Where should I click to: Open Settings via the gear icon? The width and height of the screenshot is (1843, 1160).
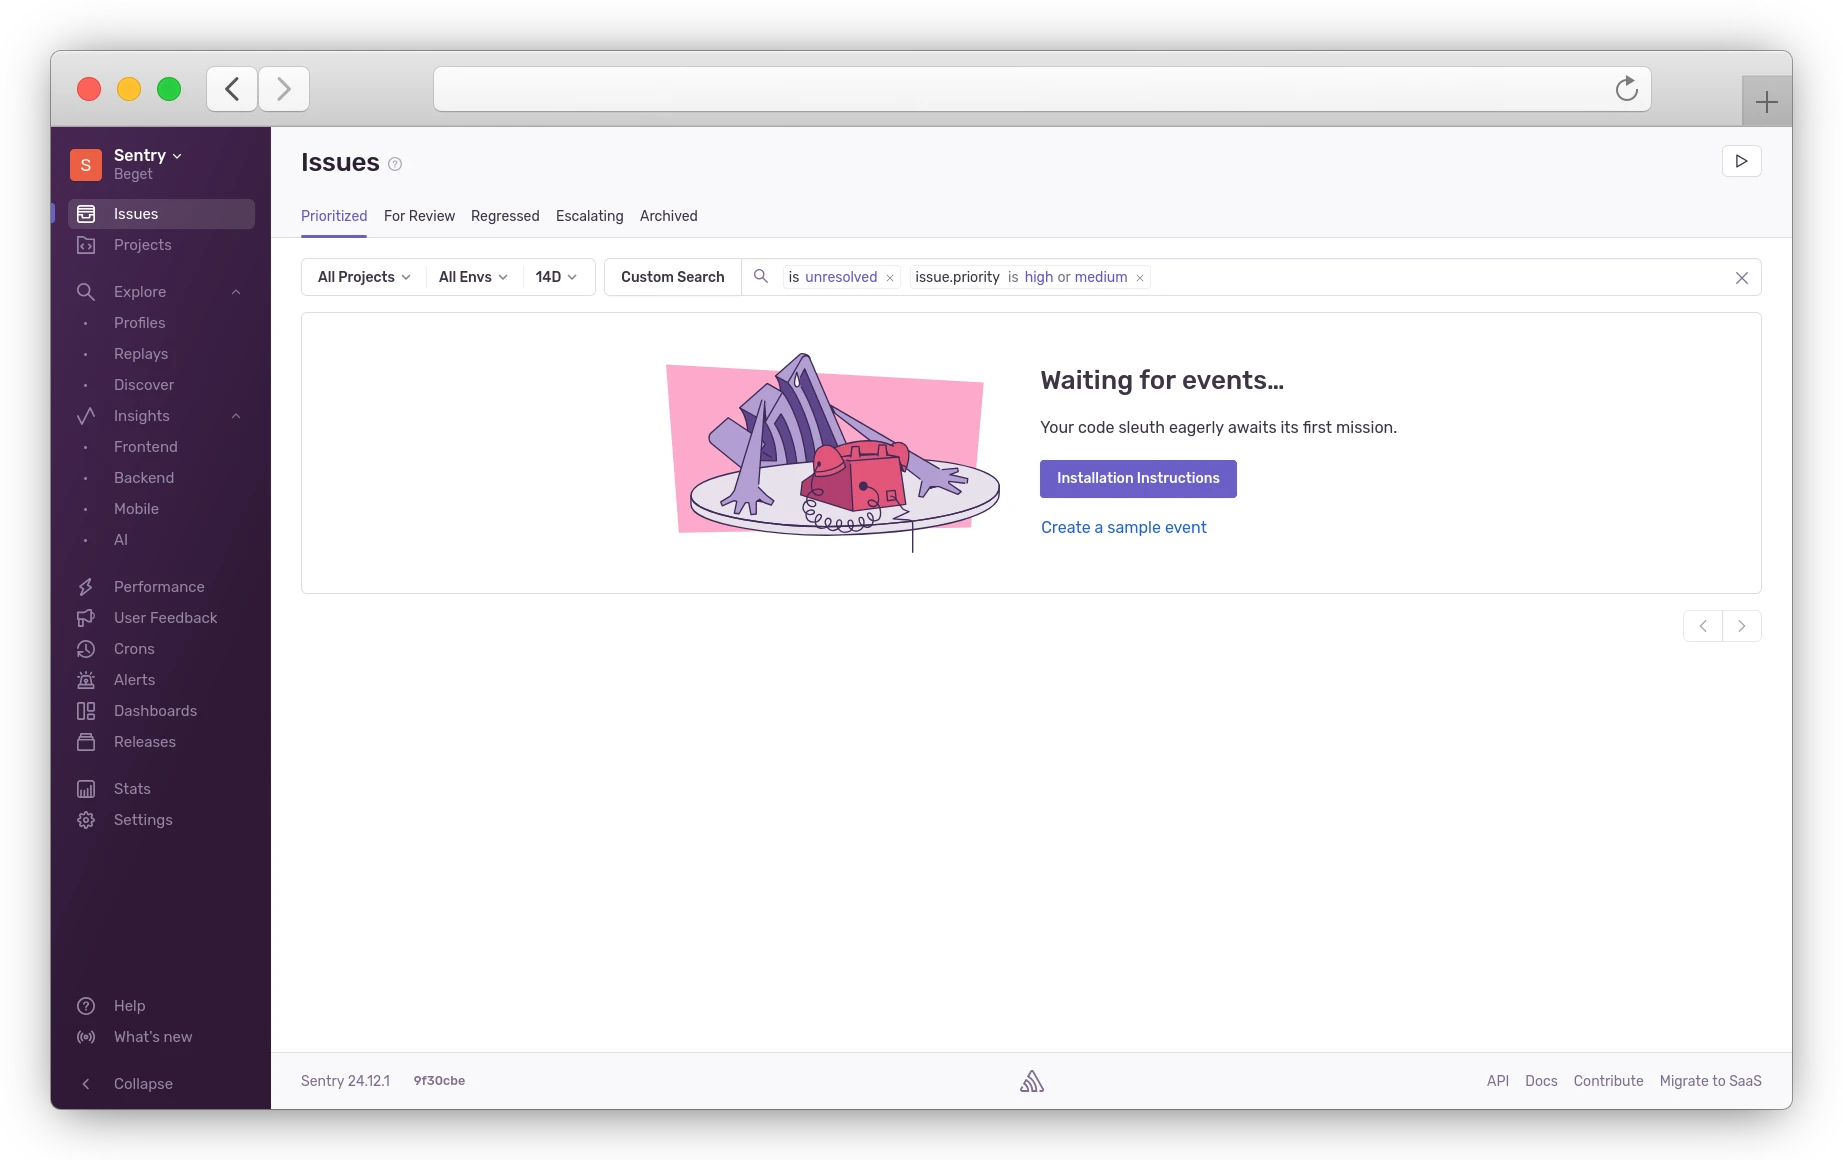click(86, 820)
